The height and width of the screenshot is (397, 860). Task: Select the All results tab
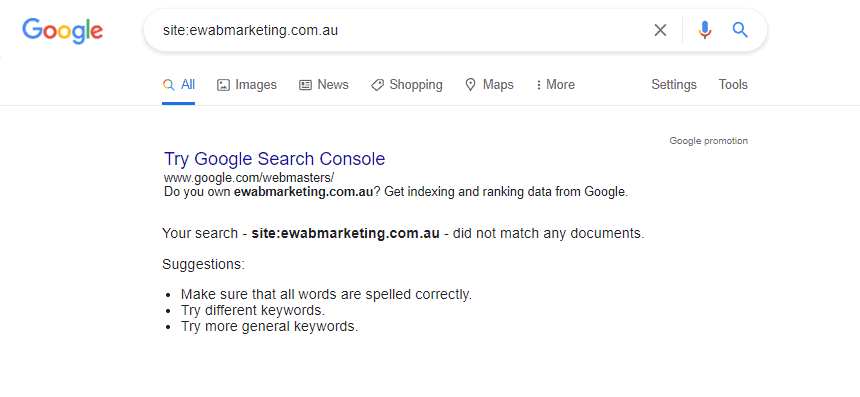(x=179, y=85)
